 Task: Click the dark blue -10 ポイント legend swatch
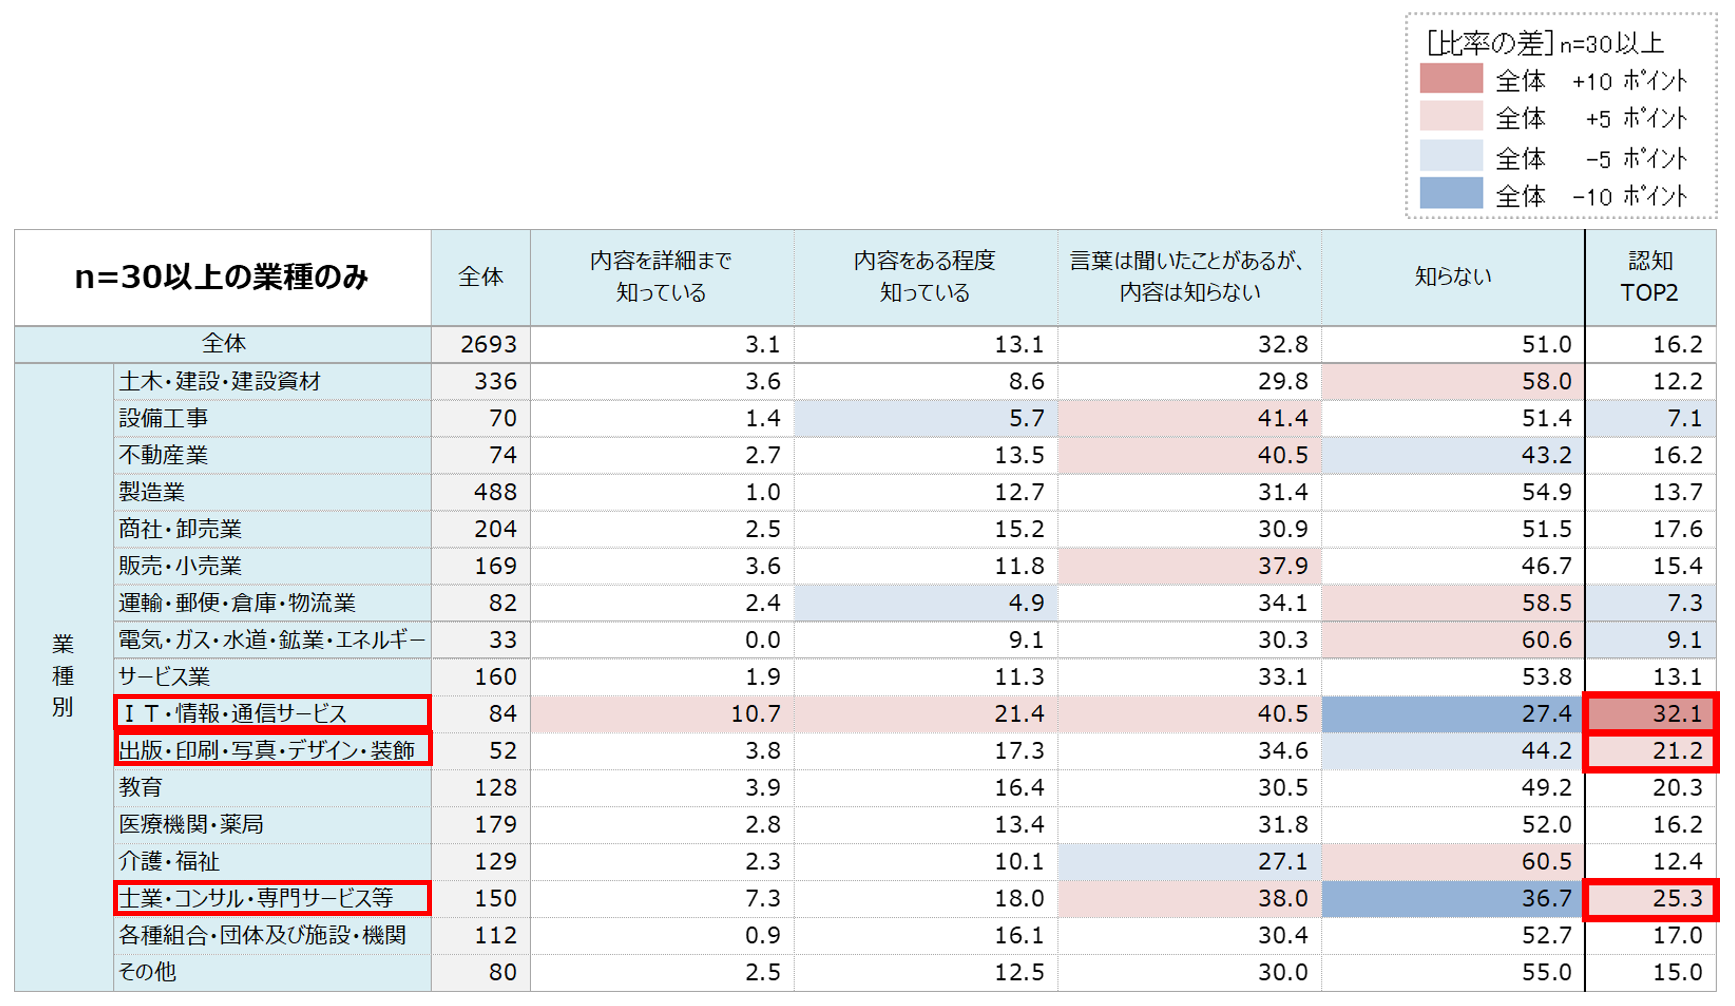click(x=1450, y=194)
